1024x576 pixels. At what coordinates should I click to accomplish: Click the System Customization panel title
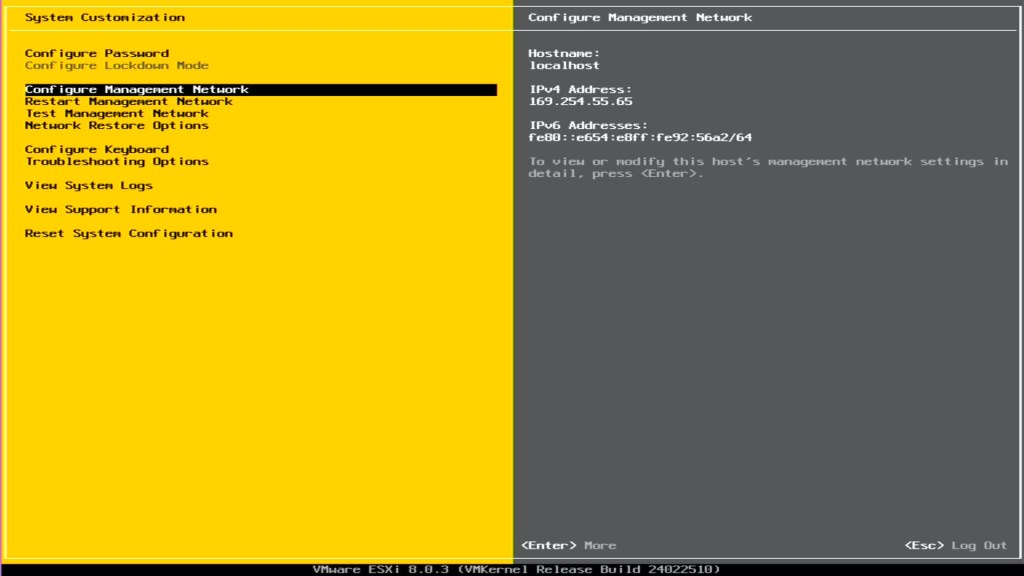click(105, 18)
